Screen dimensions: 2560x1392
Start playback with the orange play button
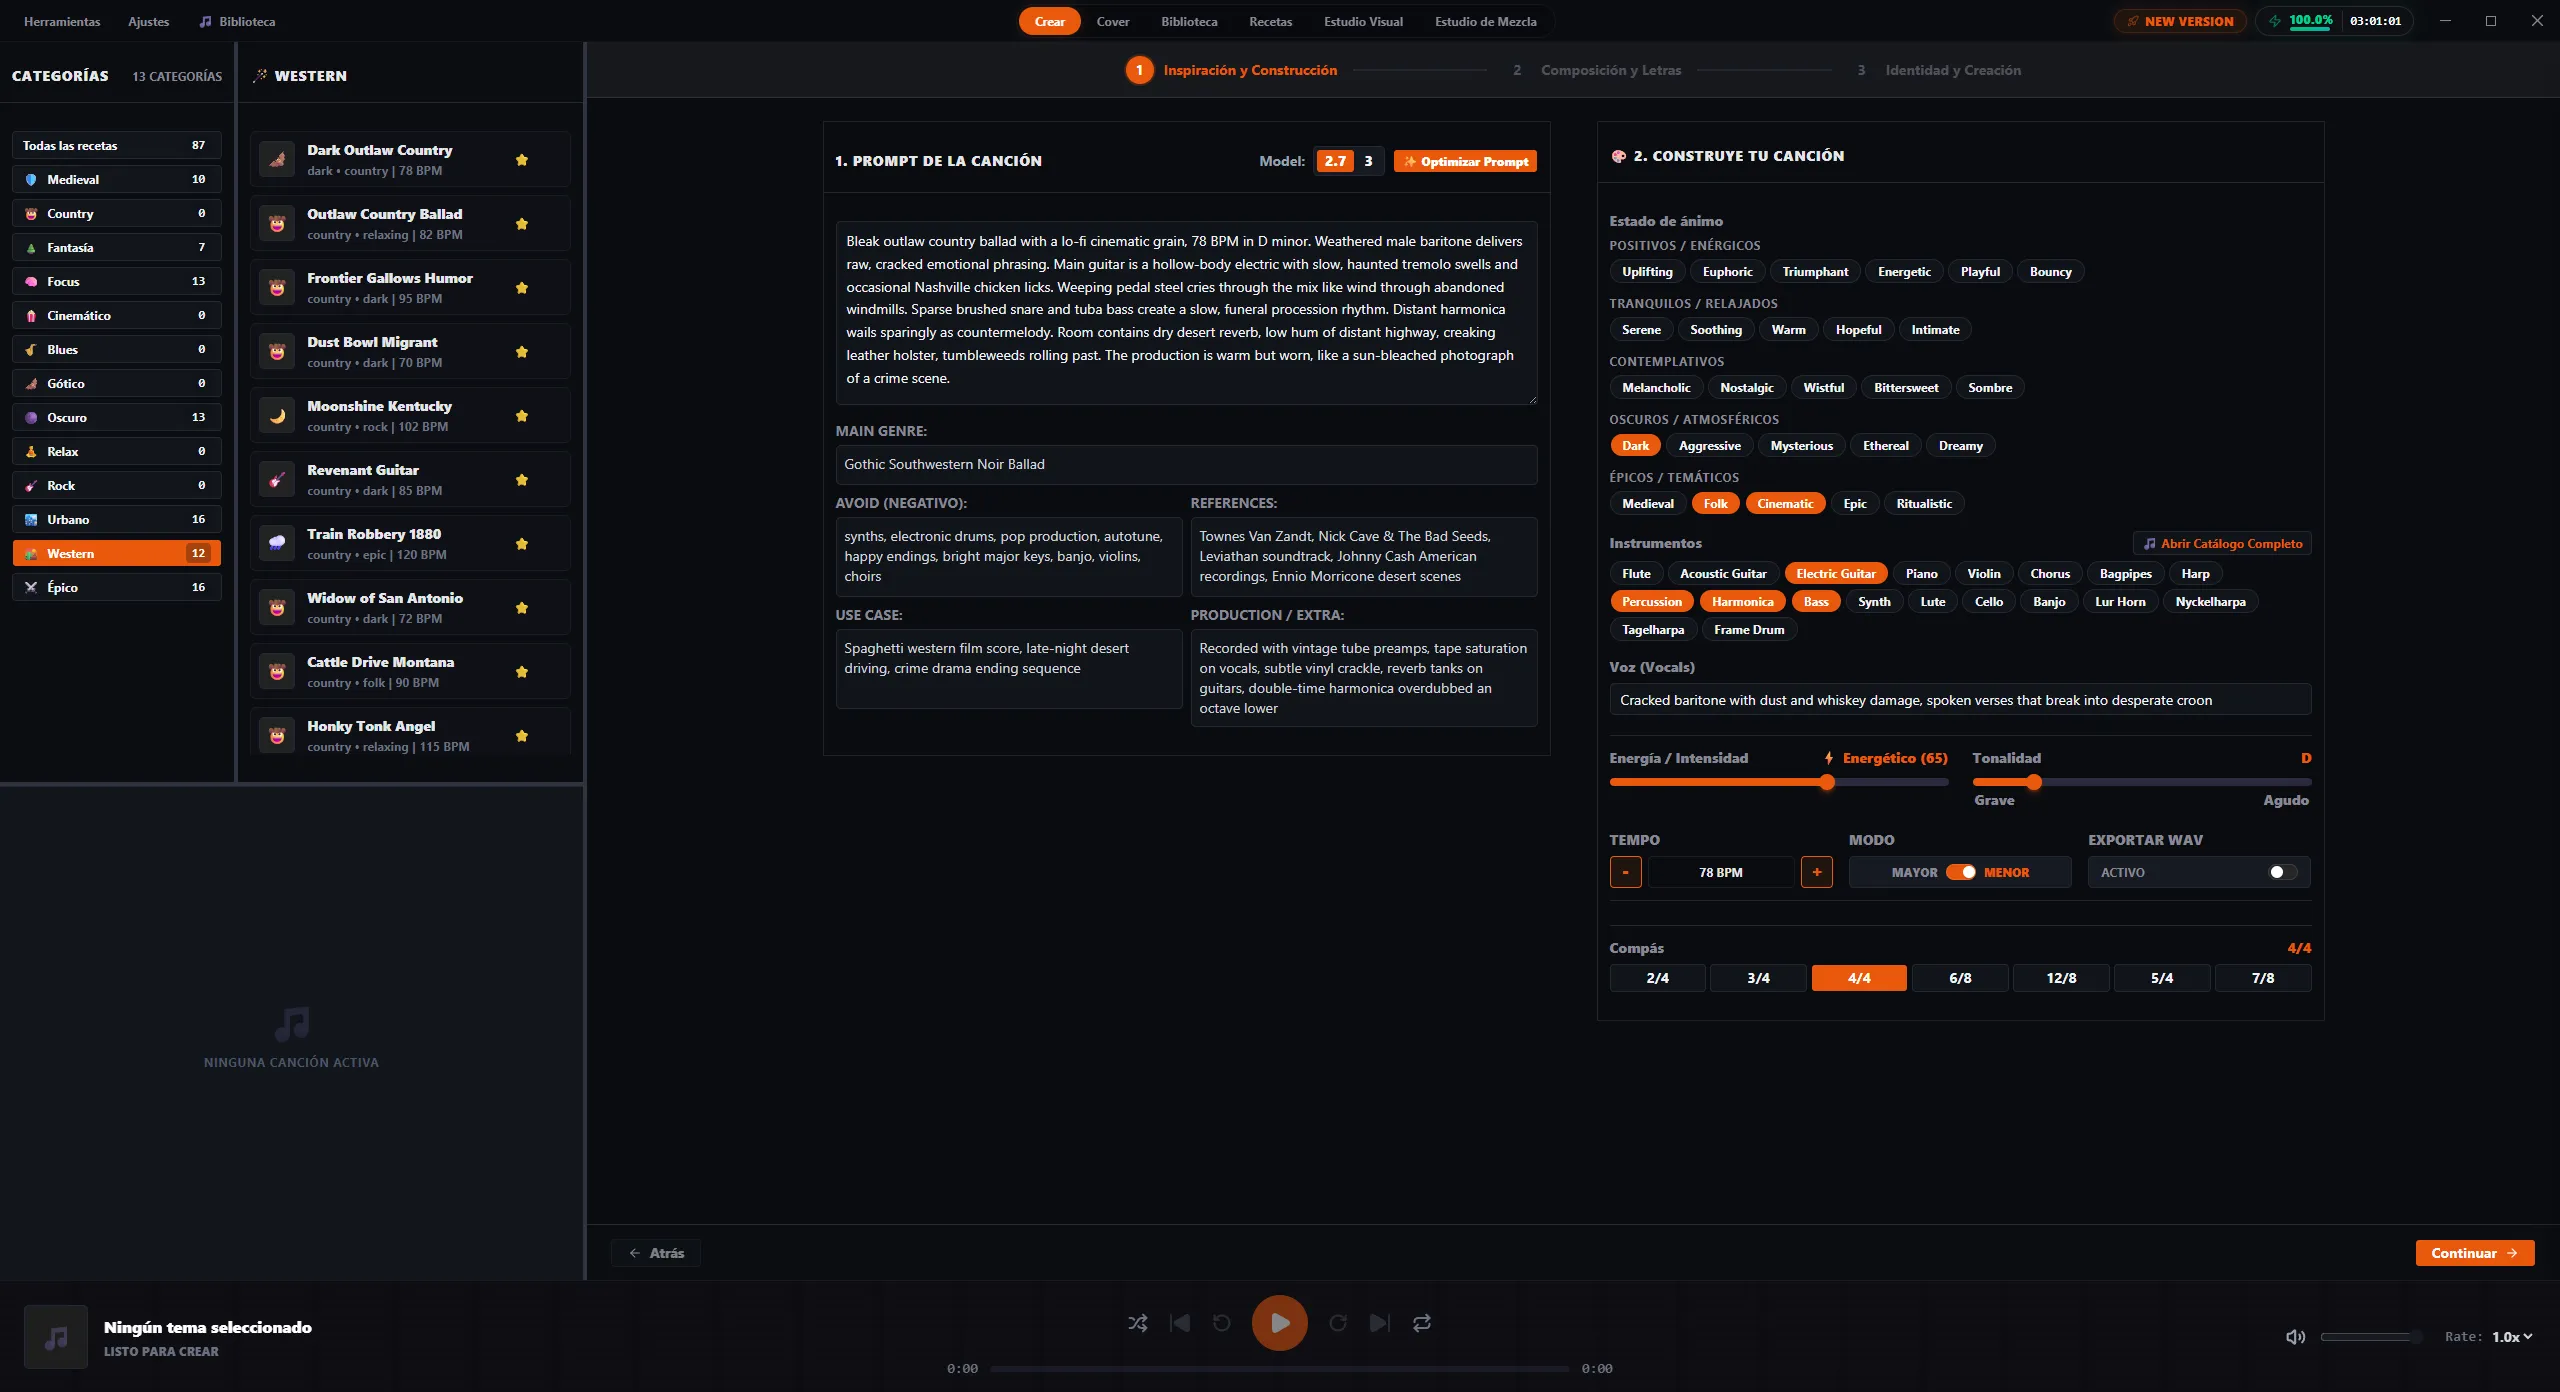pyautogui.click(x=1280, y=1323)
